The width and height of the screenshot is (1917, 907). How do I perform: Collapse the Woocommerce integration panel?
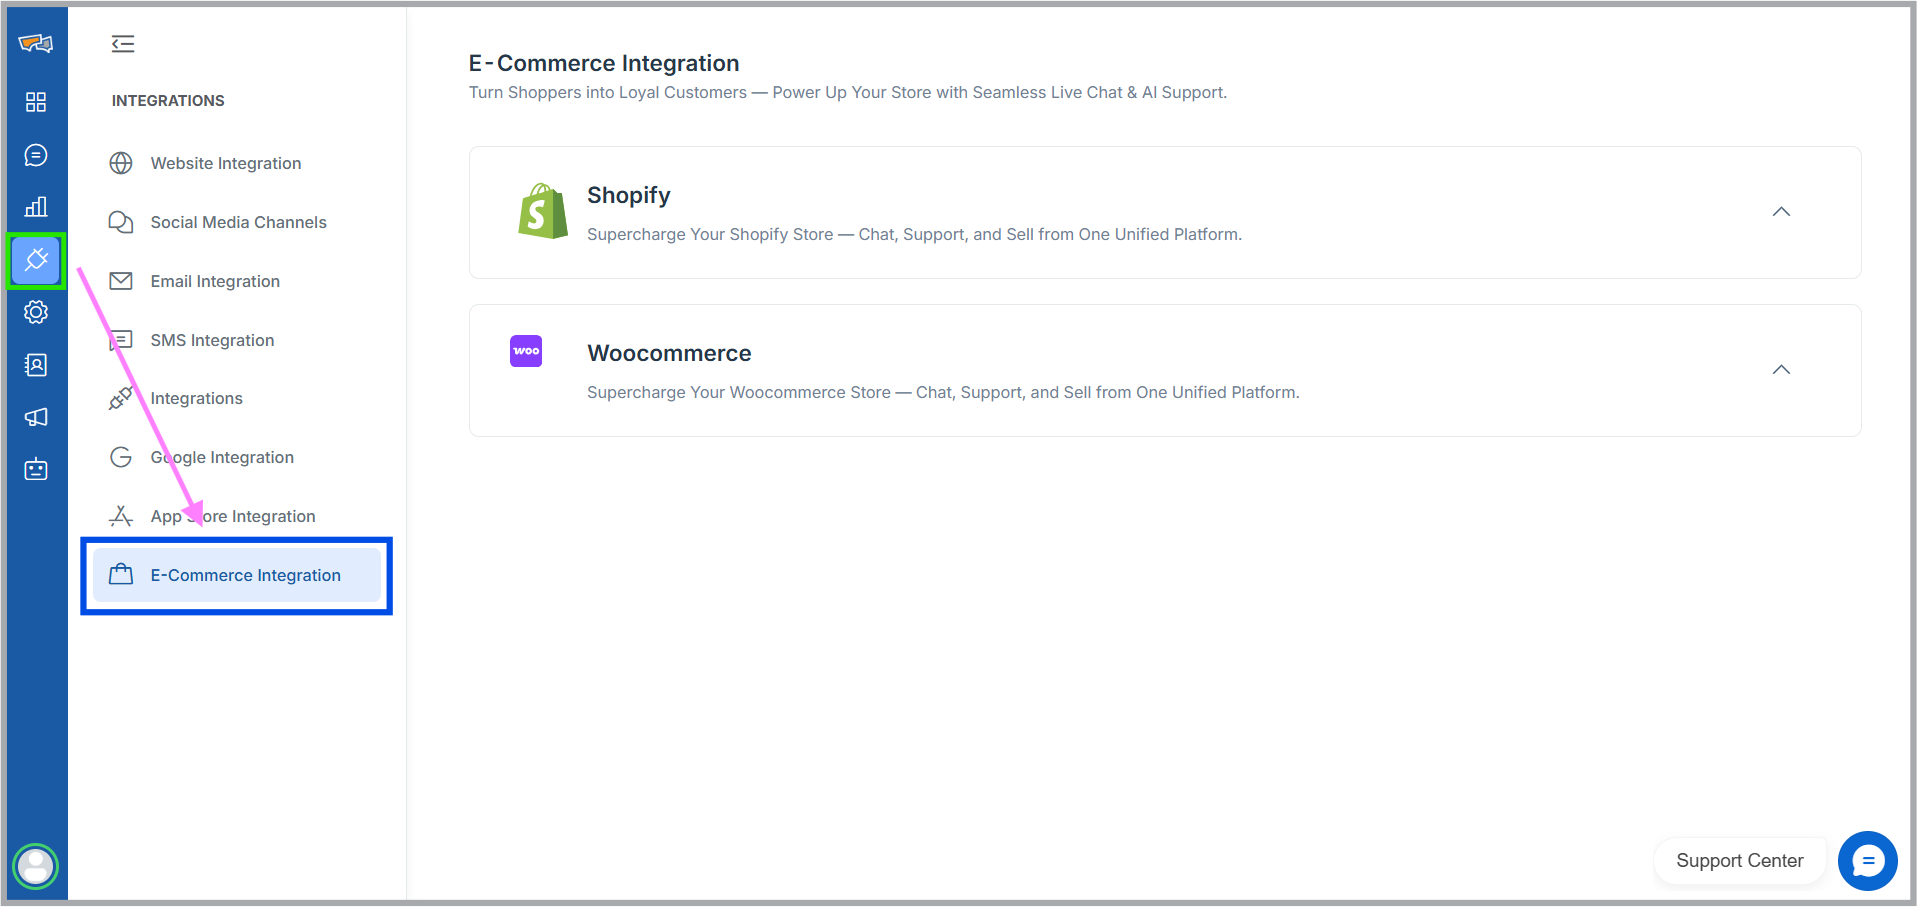(1781, 370)
